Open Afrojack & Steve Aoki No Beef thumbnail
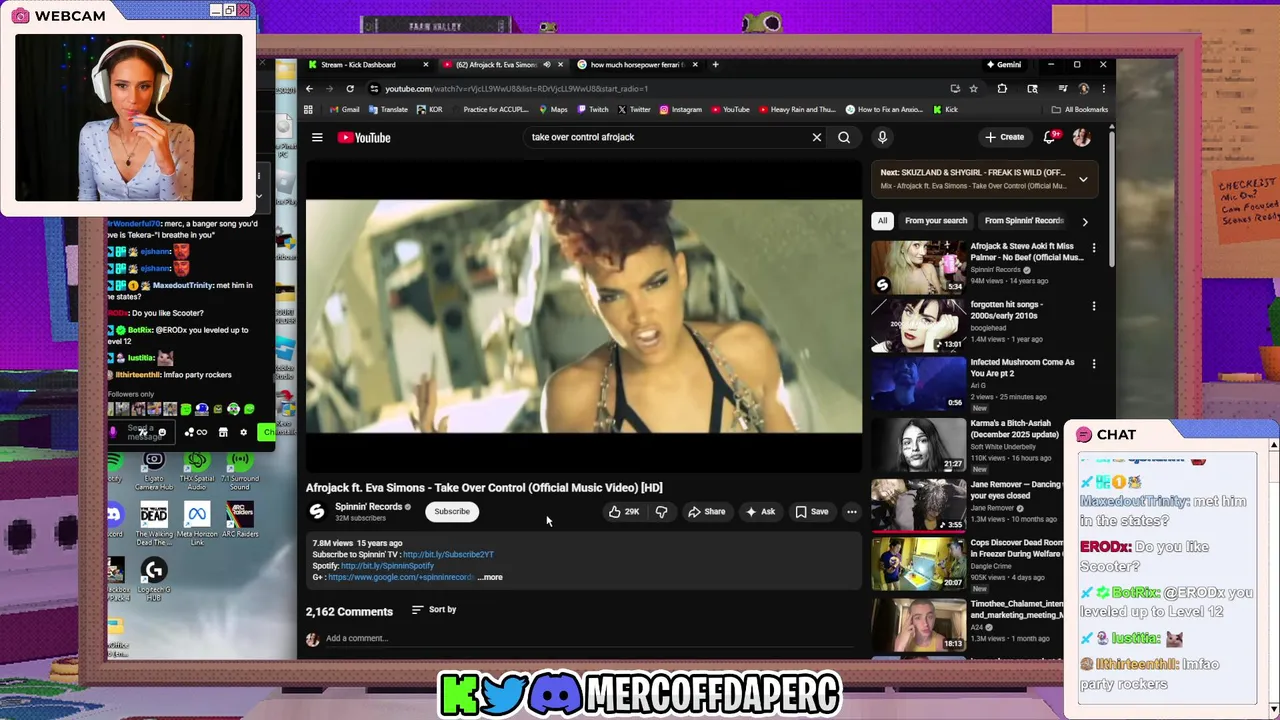Screen dimensions: 1280x720 pyautogui.click(x=918, y=266)
